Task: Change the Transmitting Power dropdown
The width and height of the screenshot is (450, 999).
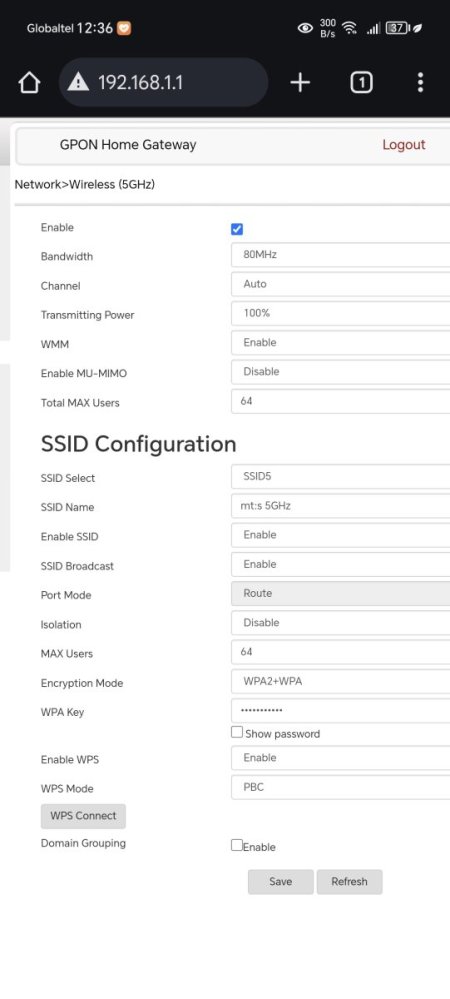Action: pos(340,313)
